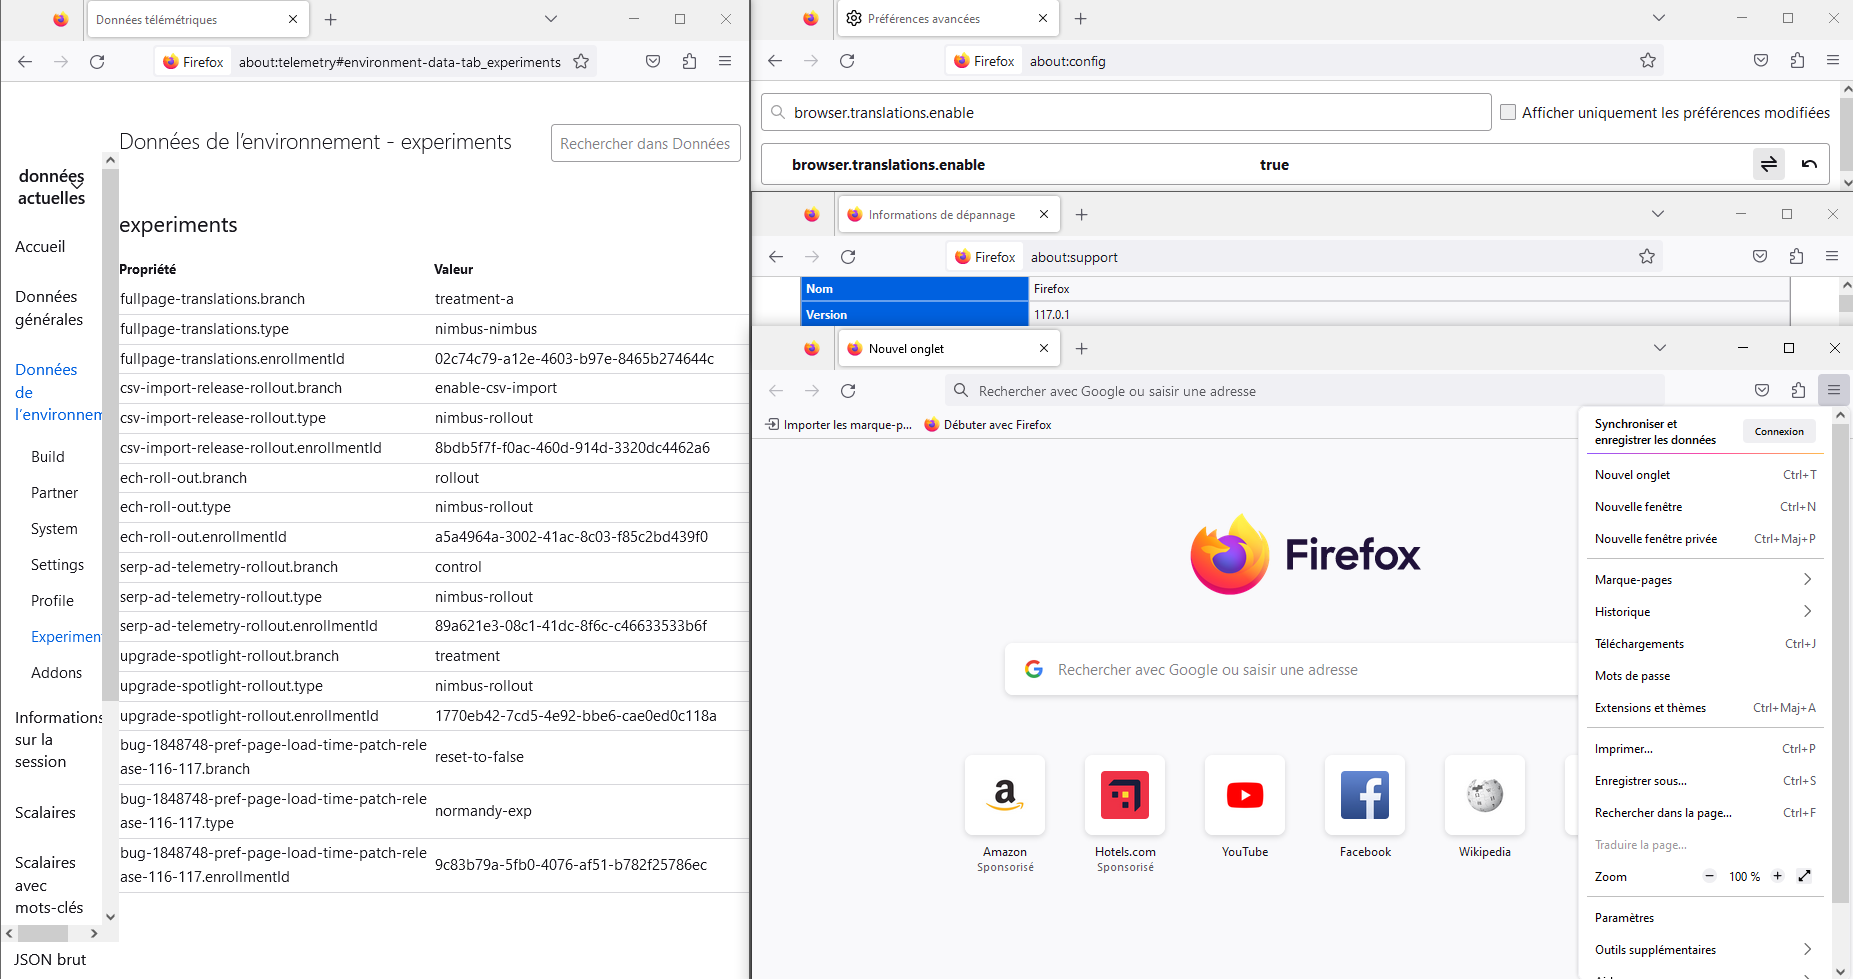The height and width of the screenshot is (979, 1853).
Task: Open extensions icon in about:config window
Action: tap(1797, 61)
